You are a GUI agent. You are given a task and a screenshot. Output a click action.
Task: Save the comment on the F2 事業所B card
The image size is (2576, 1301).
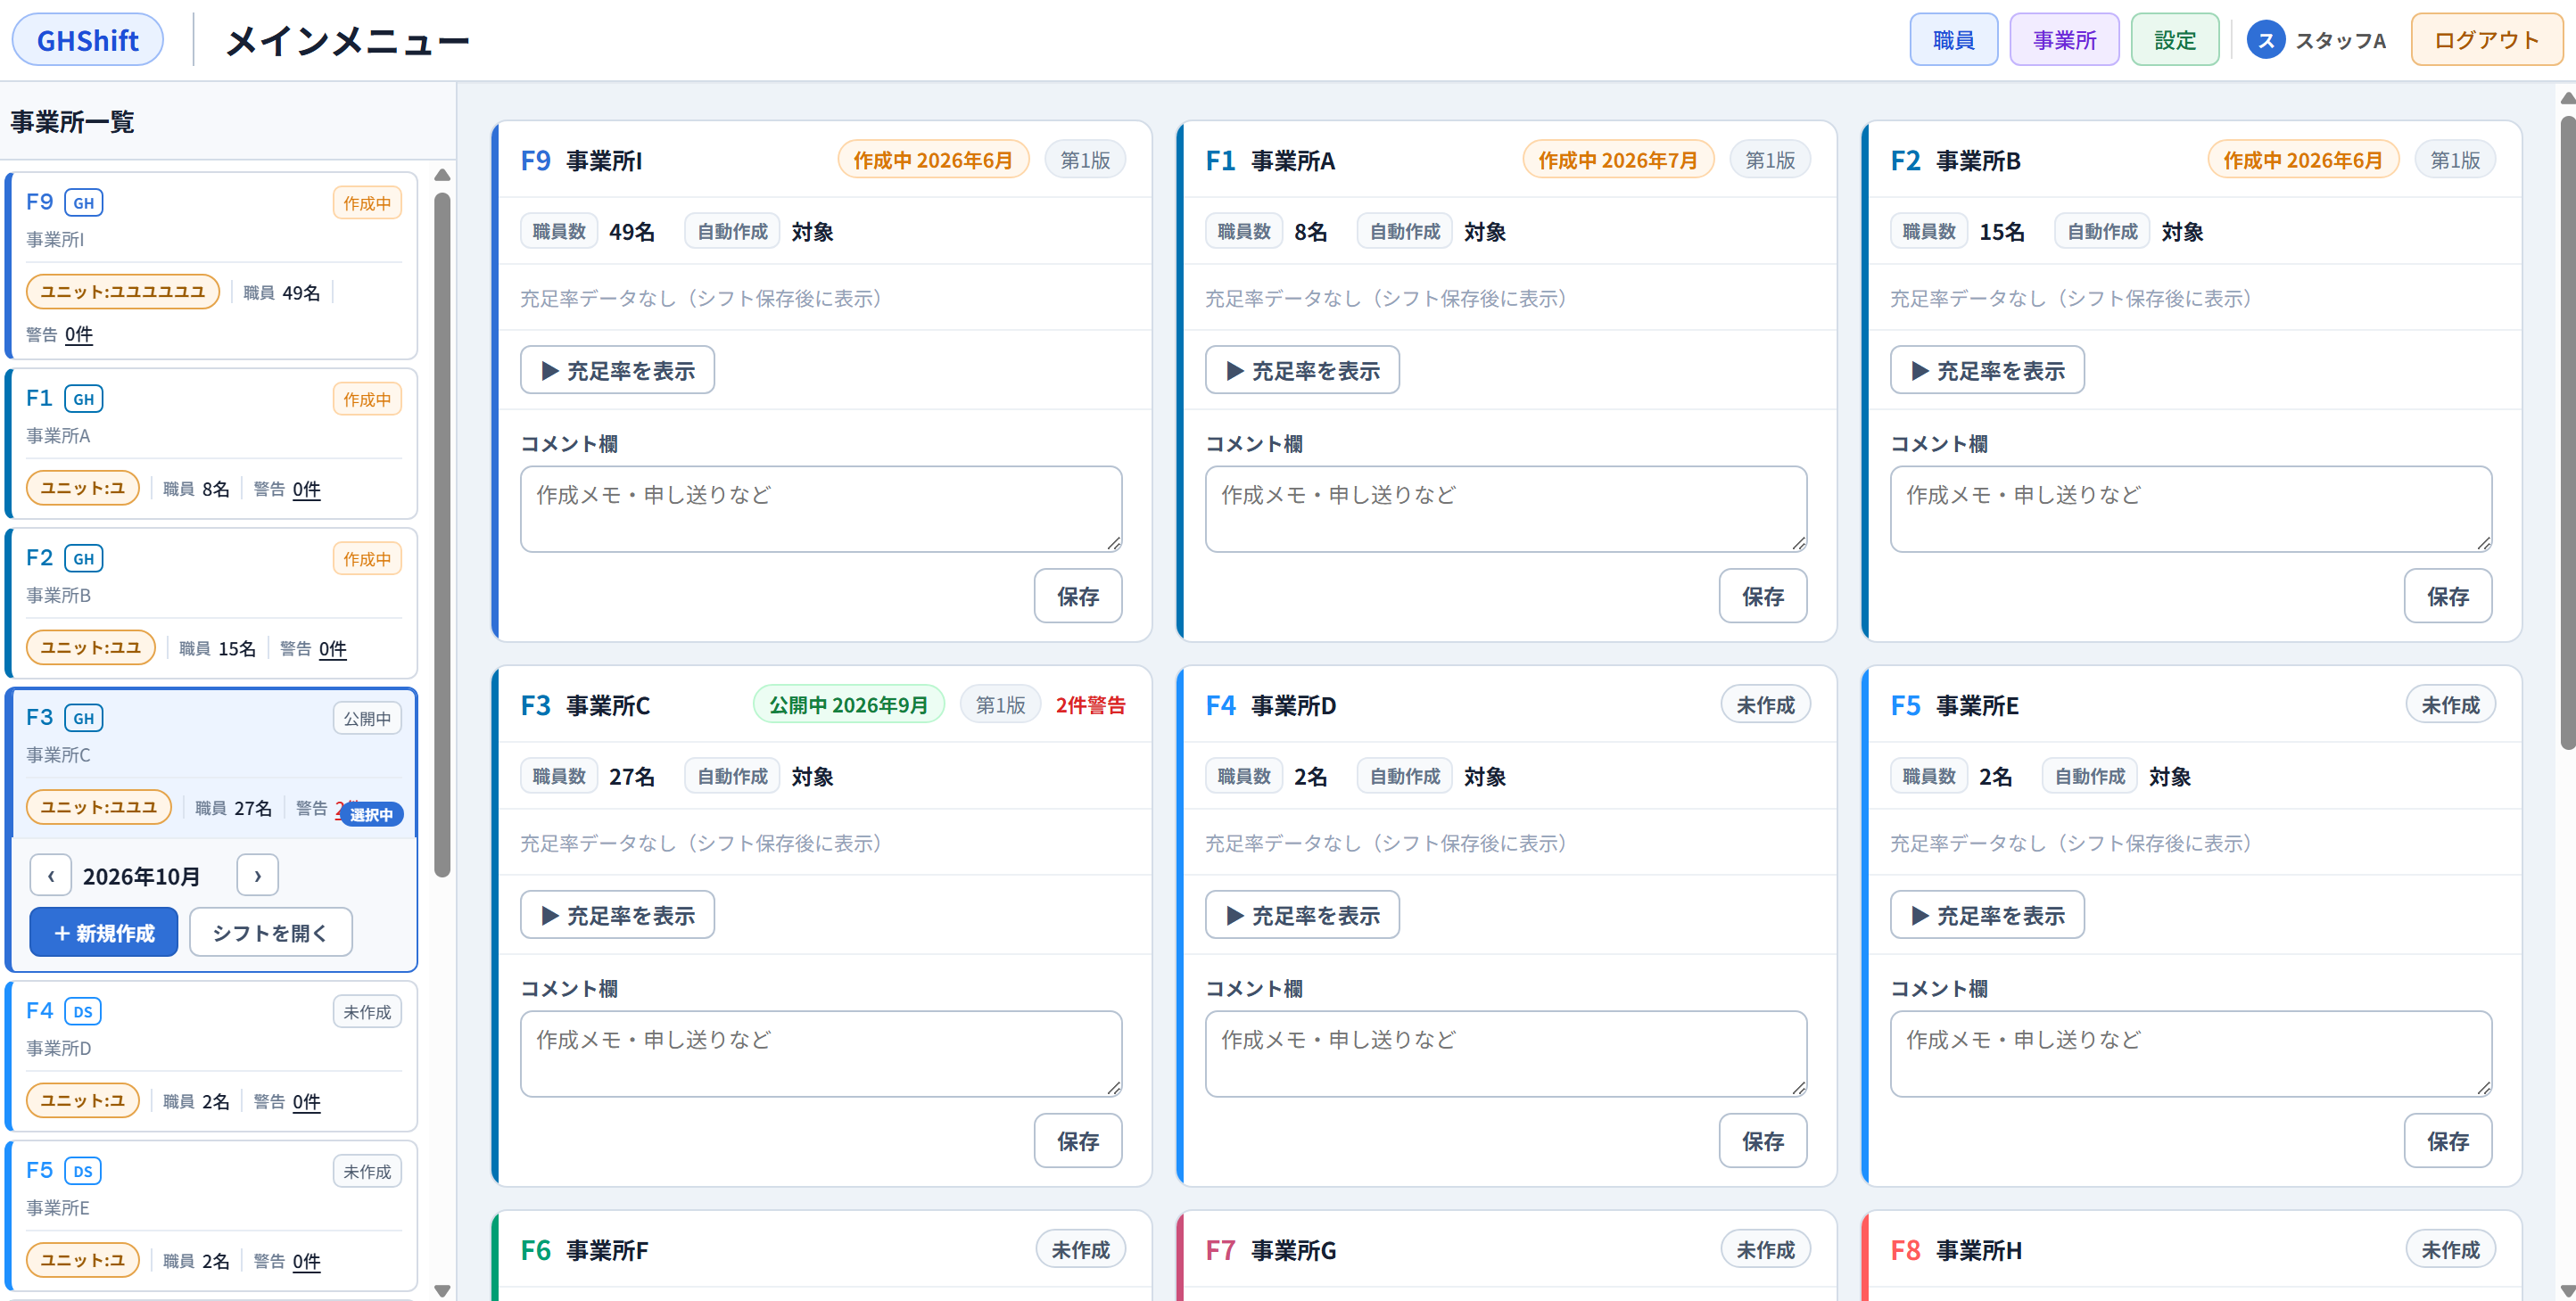click(x=2448, y=596)
